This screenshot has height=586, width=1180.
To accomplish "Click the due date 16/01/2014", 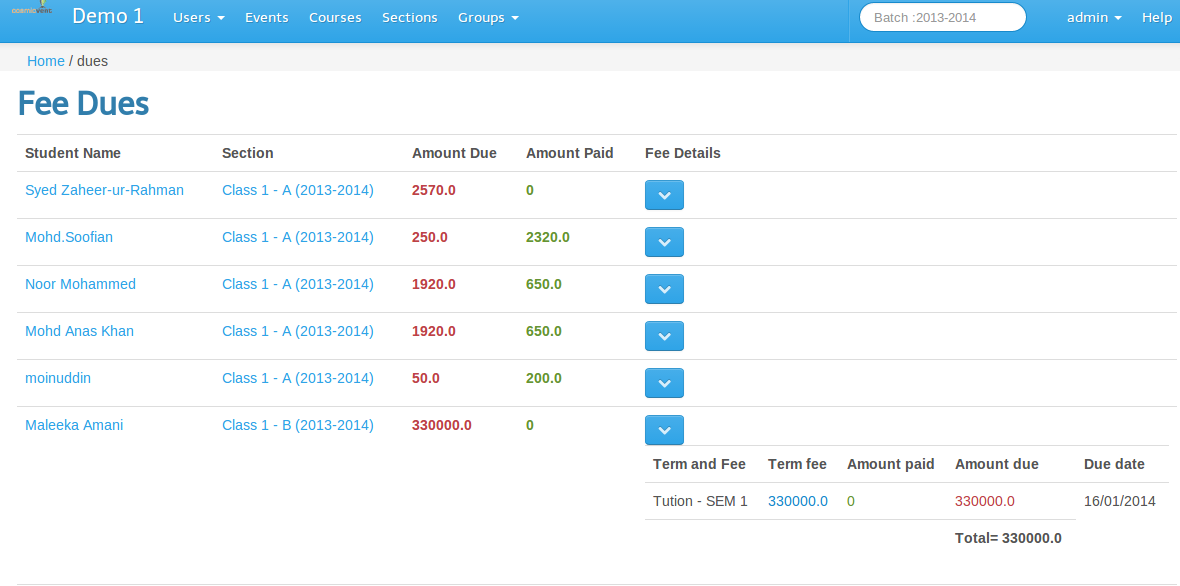I will click(1120, 501).
